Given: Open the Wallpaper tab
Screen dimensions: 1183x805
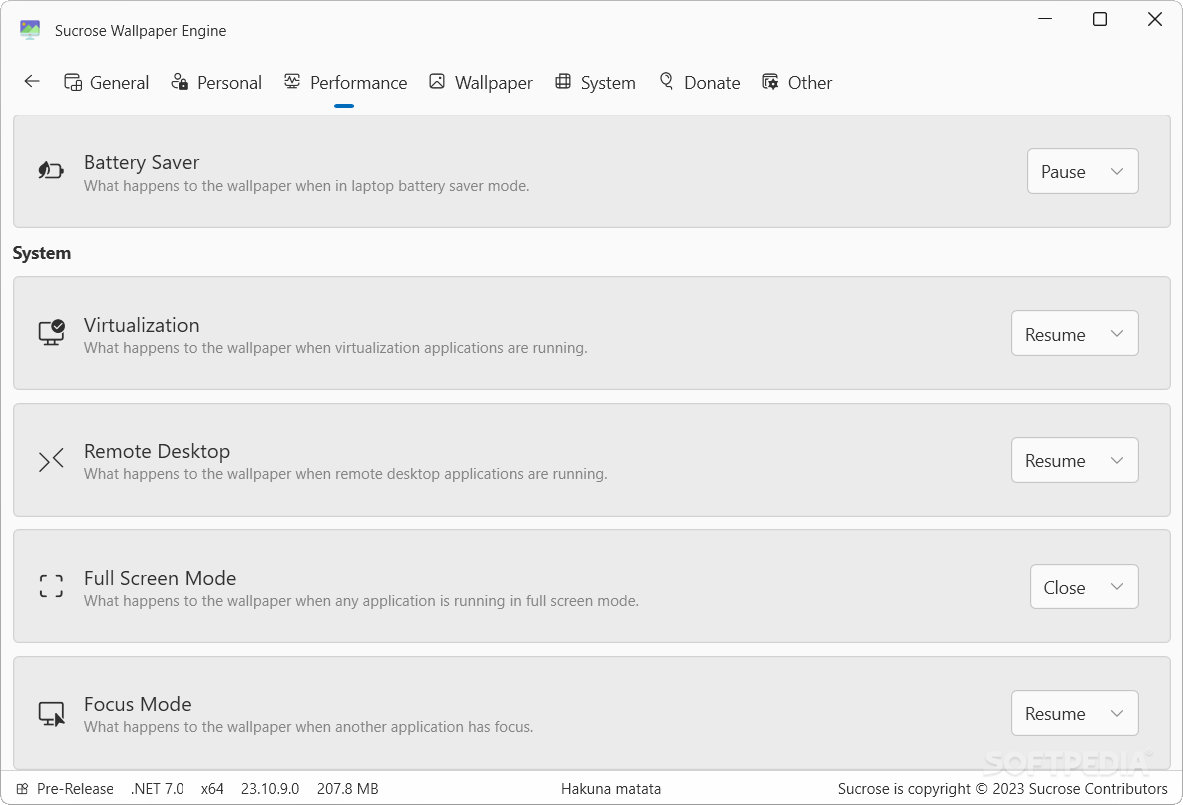Looking at the screenshot, I should point(481,82).
